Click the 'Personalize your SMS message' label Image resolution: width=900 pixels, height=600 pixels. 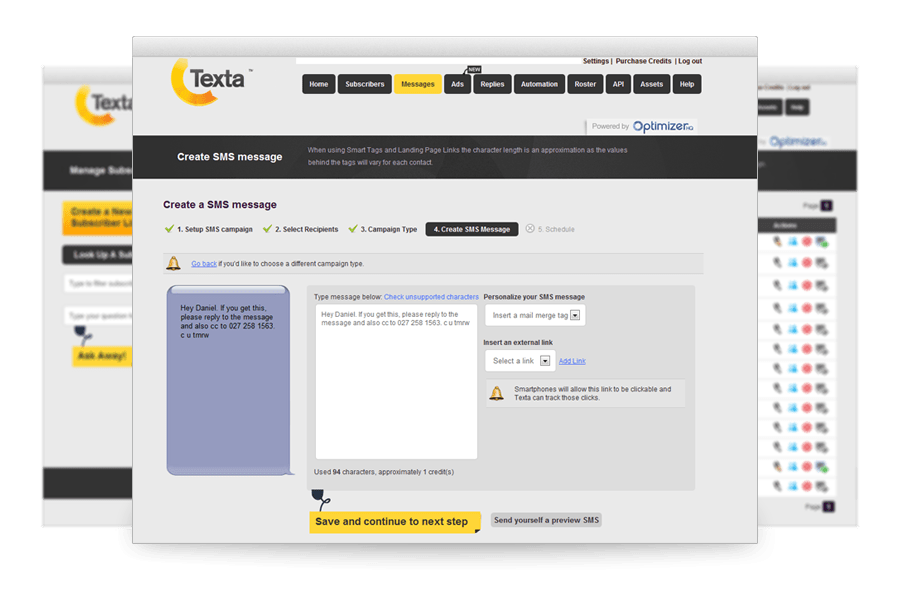[x=534, y=297]
